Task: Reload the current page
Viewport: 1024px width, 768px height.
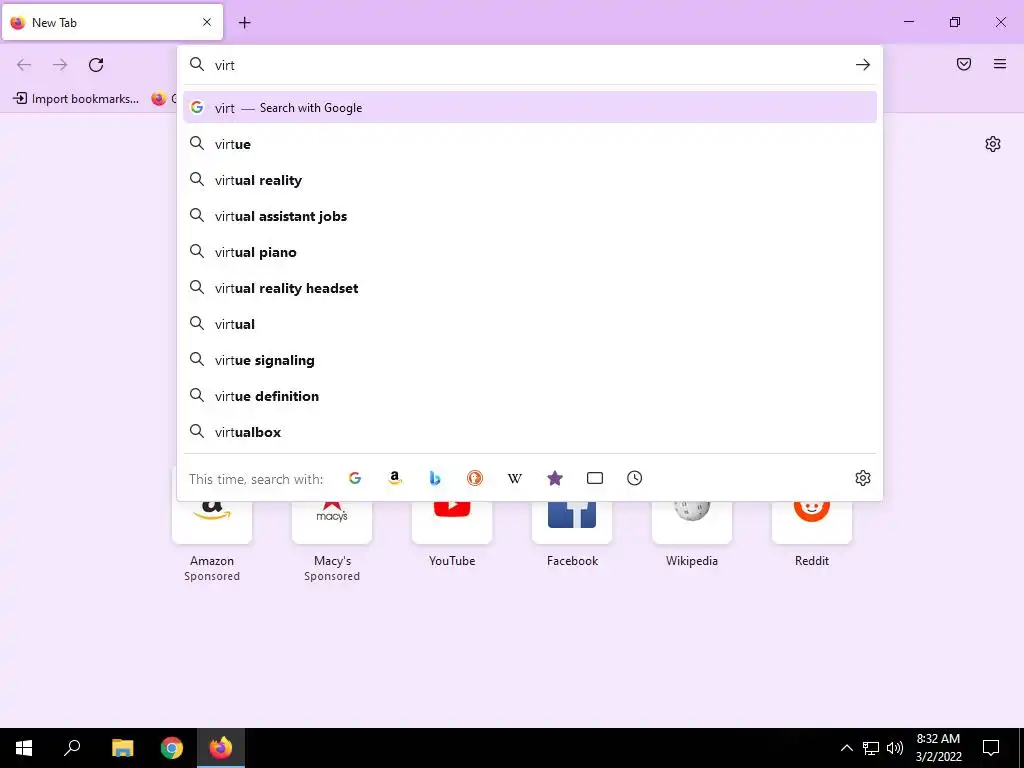Action: click(x=96, y=65)
